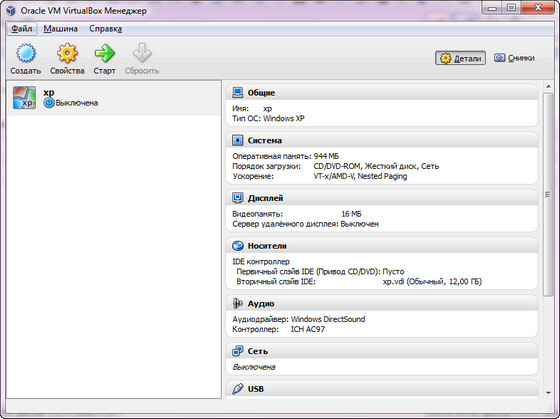560x419 pixels.
Task: Click the 'Видеопамять:' label
Action: (257, 214)
